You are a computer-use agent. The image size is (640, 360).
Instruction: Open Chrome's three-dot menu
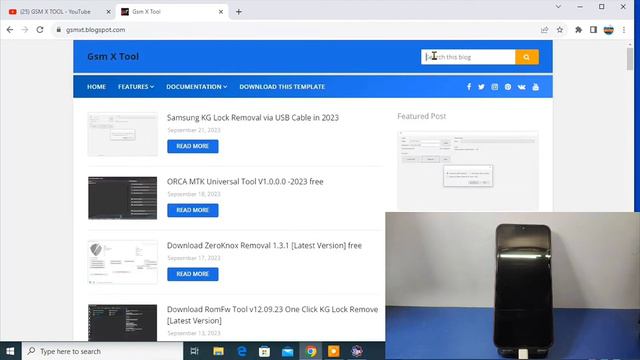coord(624,30)
